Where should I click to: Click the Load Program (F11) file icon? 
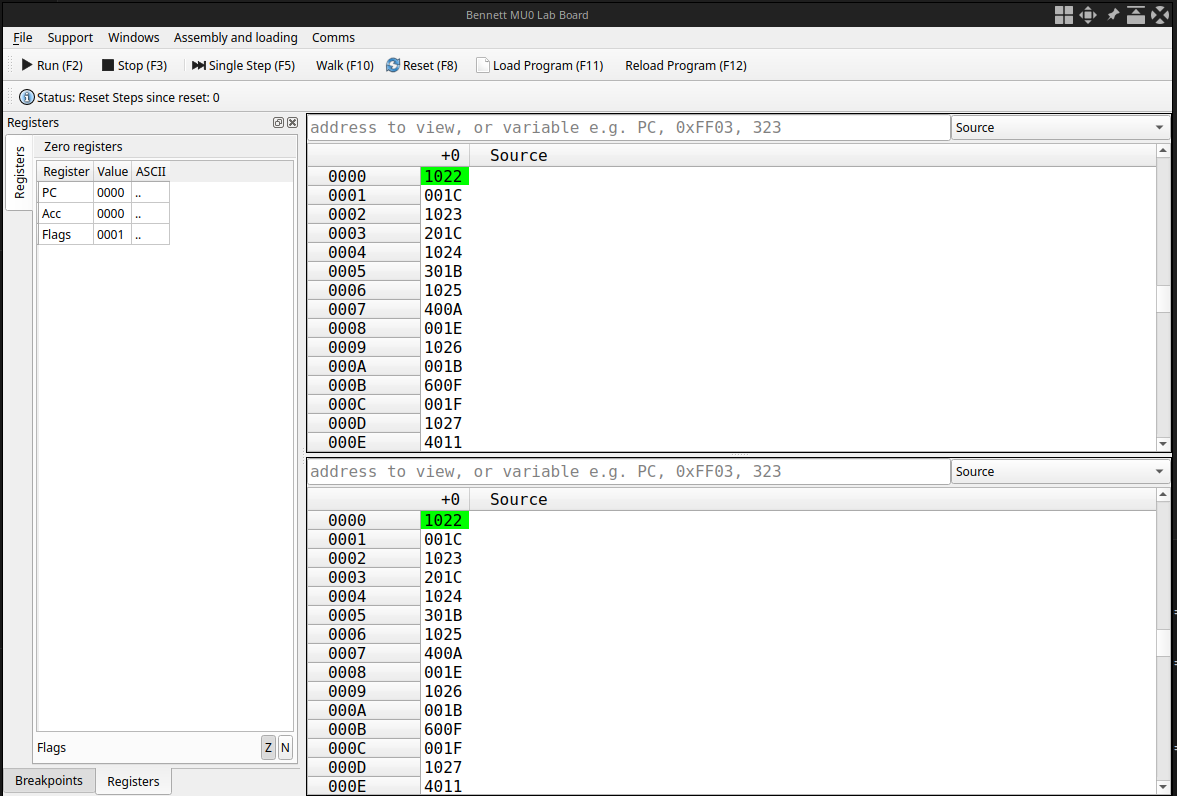[x=483, y=65]
